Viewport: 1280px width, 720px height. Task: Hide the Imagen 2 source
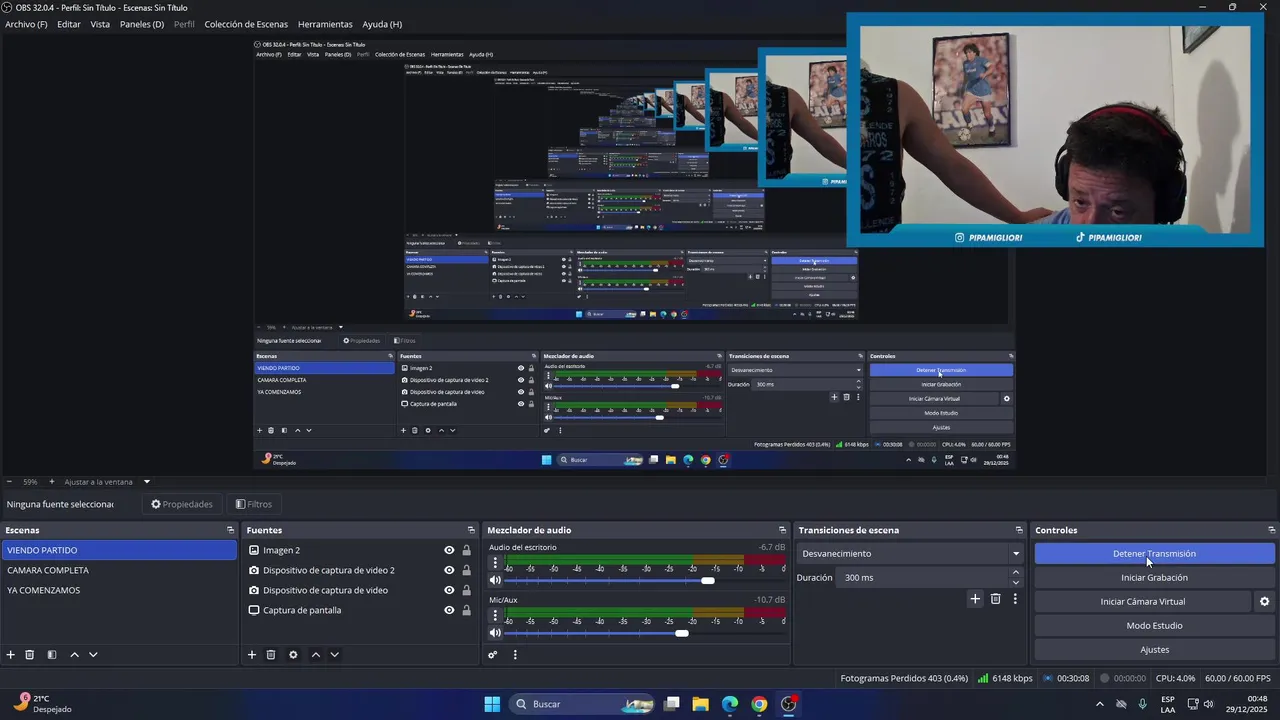(449, 550)
